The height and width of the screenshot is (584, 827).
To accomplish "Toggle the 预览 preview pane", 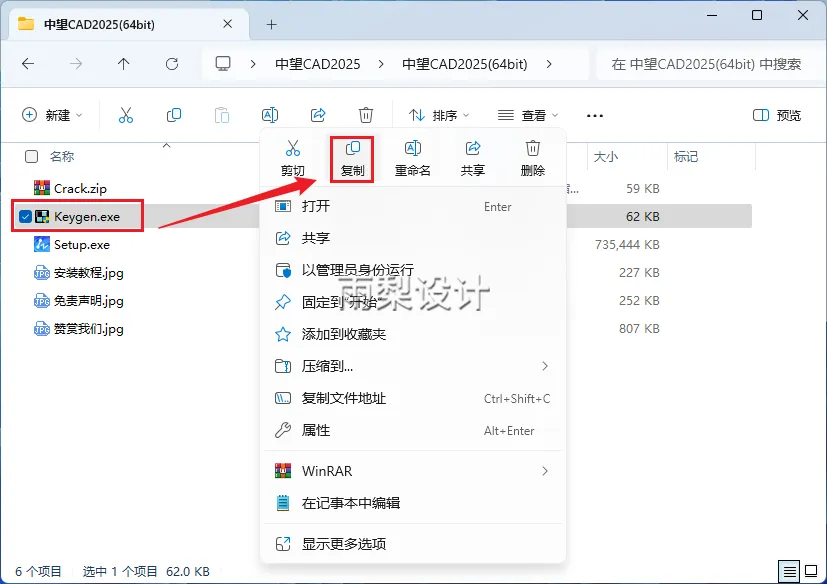I will (776, 115).
